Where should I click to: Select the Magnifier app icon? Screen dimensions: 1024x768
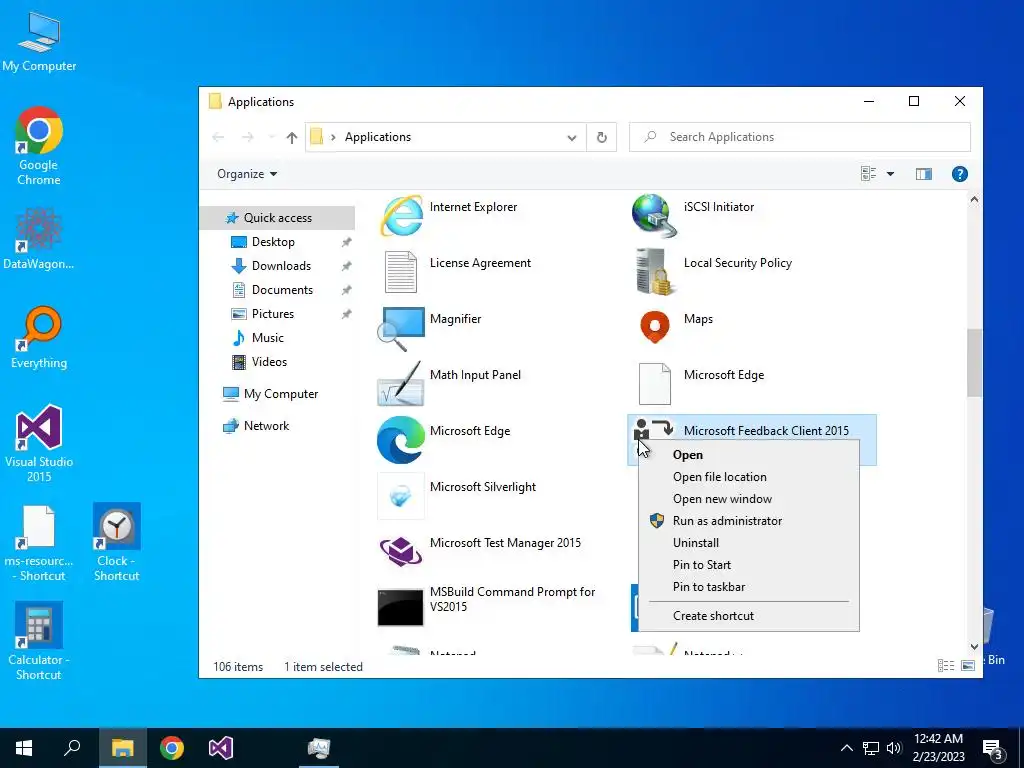pyautogui.click(x=401, y=328)
